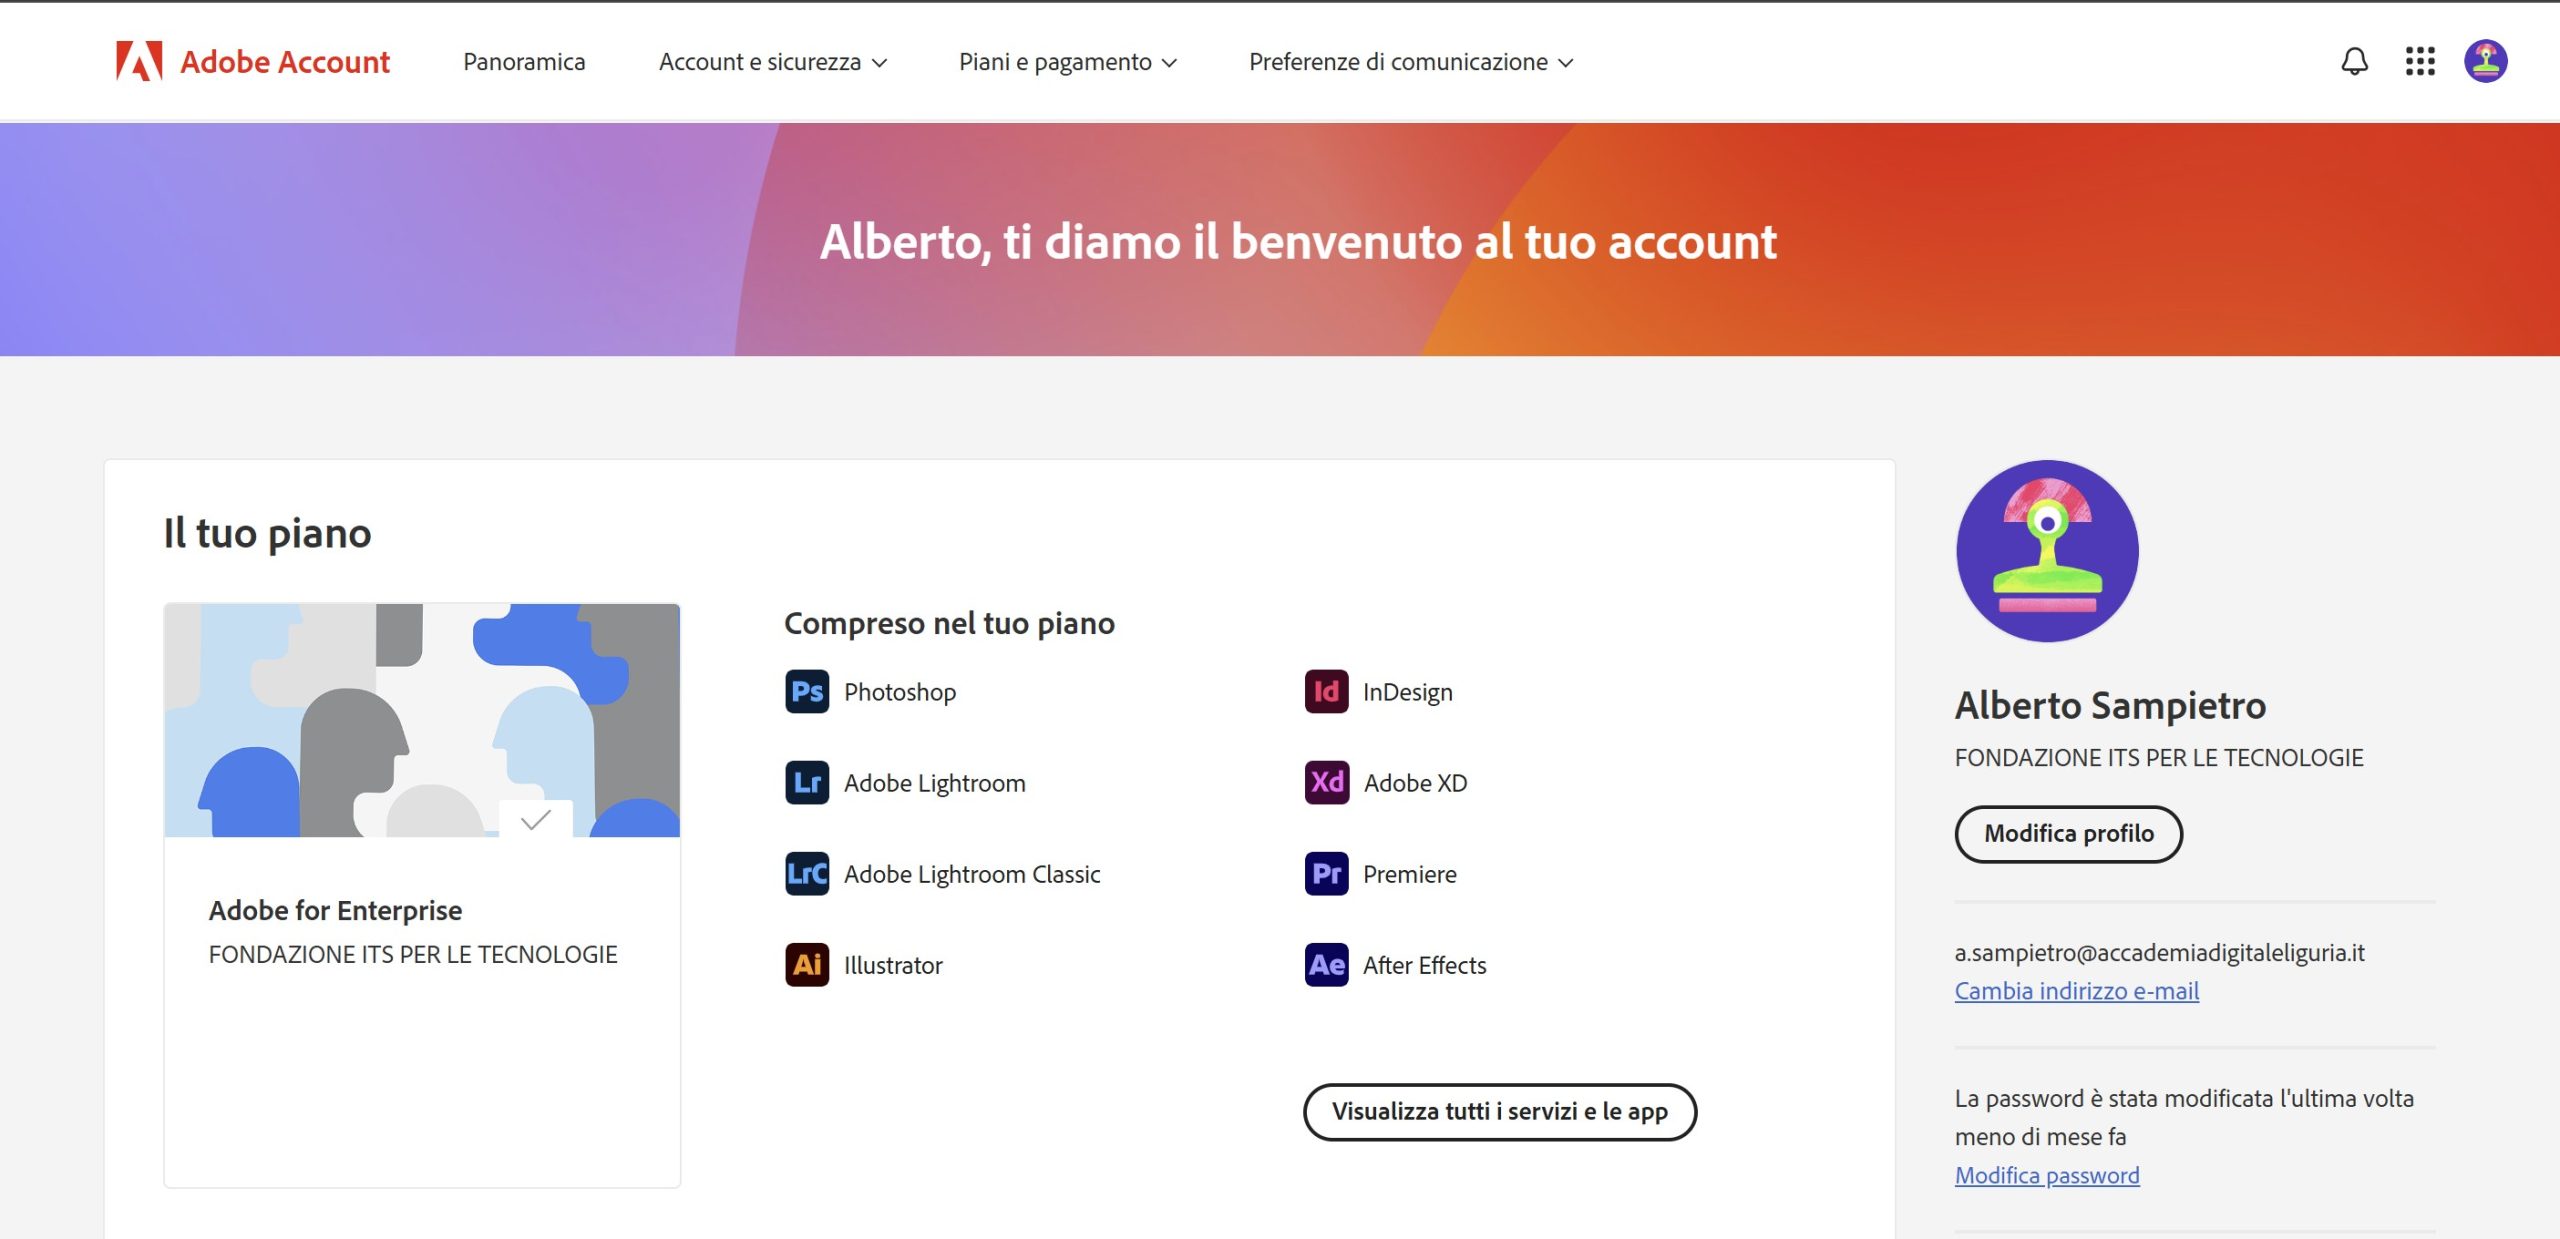Click the Adobe XD icon
The image size is (2560, 1239).
tap(1326, 783)
